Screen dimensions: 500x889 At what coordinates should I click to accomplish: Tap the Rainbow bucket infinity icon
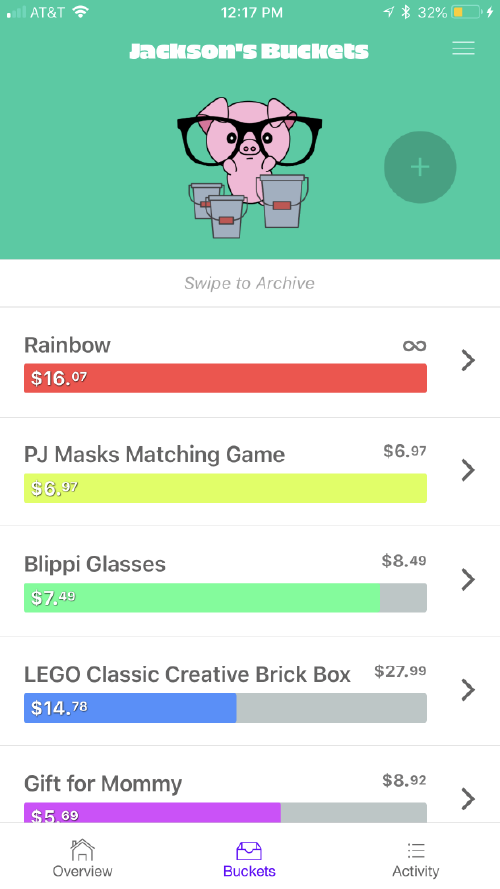tap(414, 346)
